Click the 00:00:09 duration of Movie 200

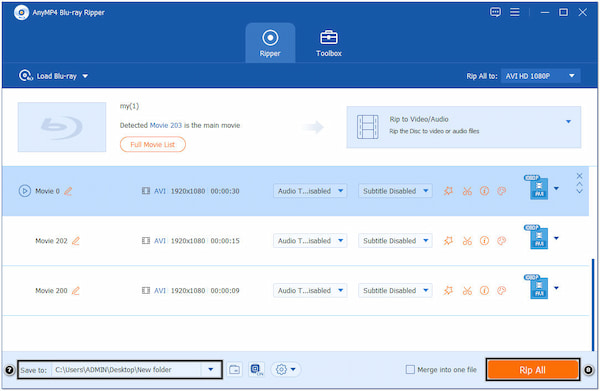[x=225, y=291]
